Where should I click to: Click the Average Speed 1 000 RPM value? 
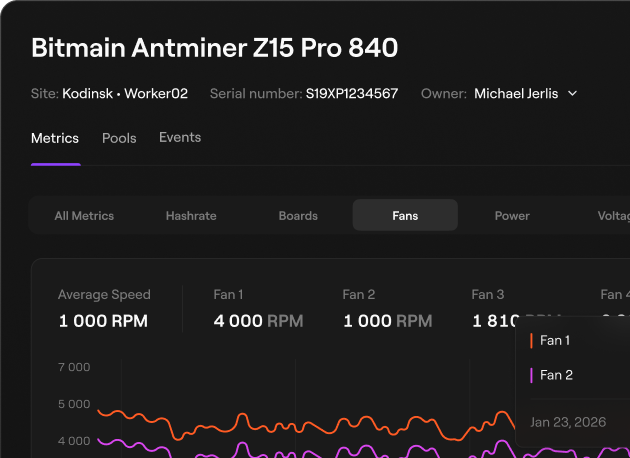pyautogui.click(x=103, y=321)
